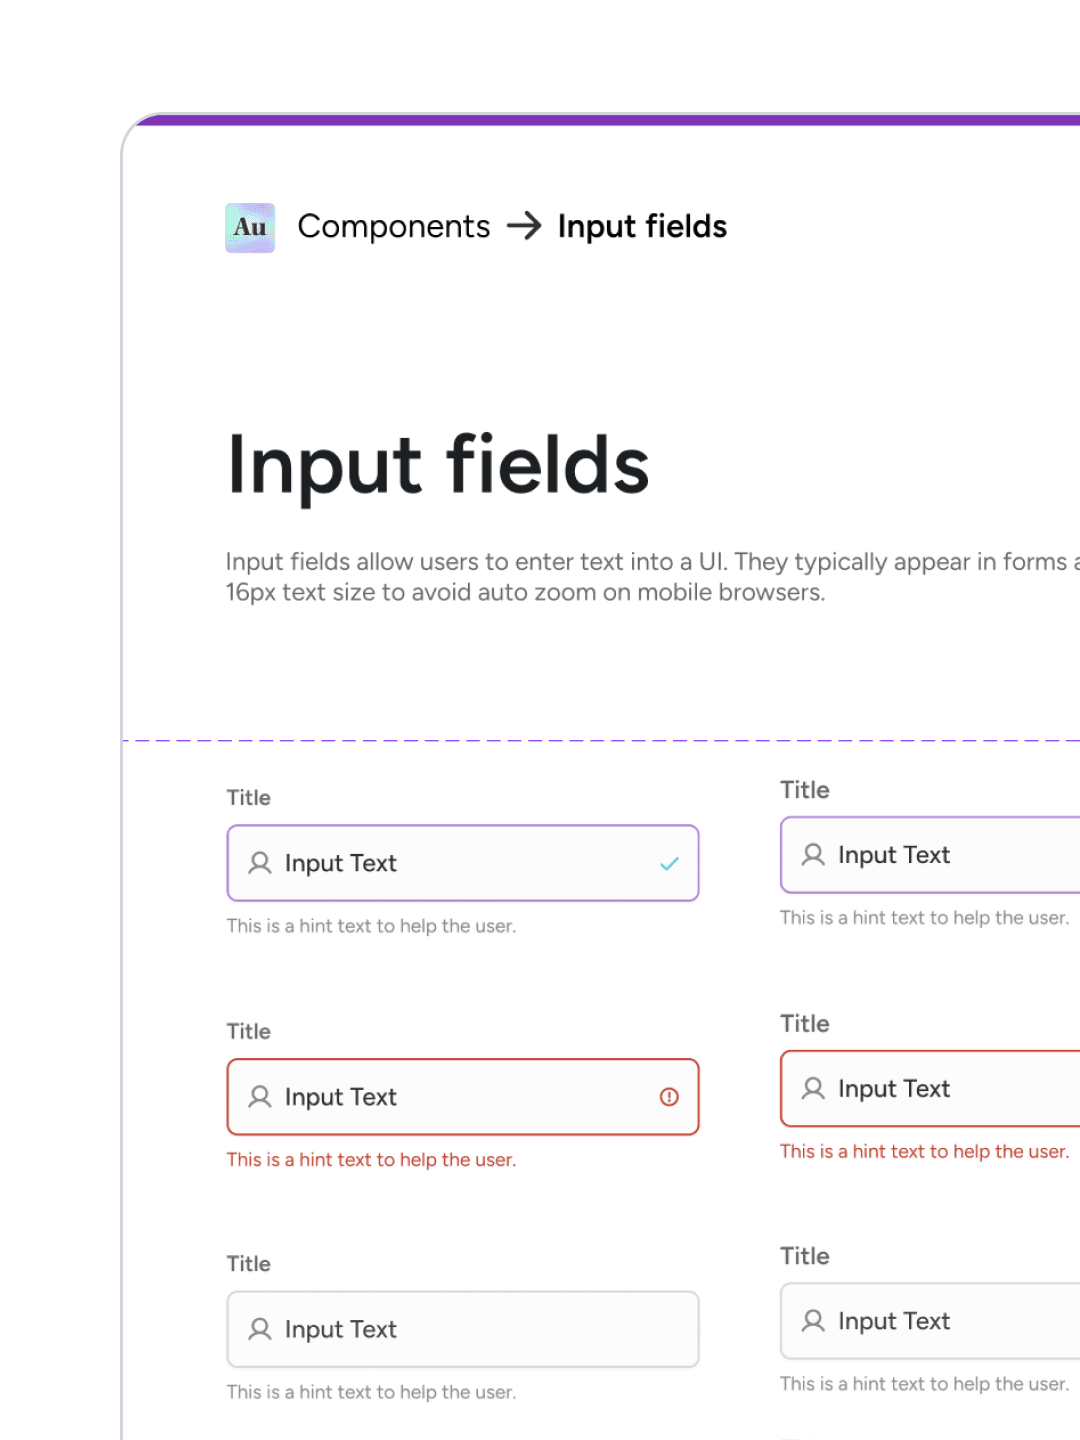Select the Input fields breadcrumb item
Viewport: 1080px width, 1440px height.
642,227
